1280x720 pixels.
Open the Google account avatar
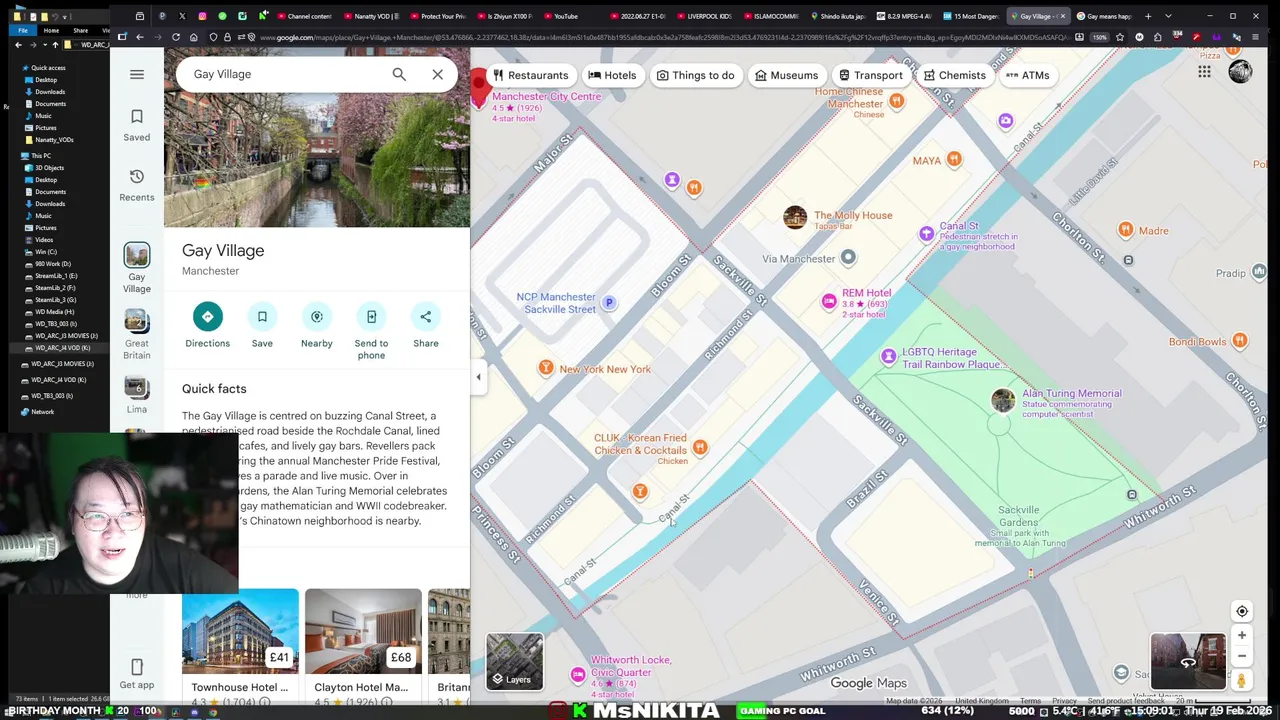click(1240, 72)
